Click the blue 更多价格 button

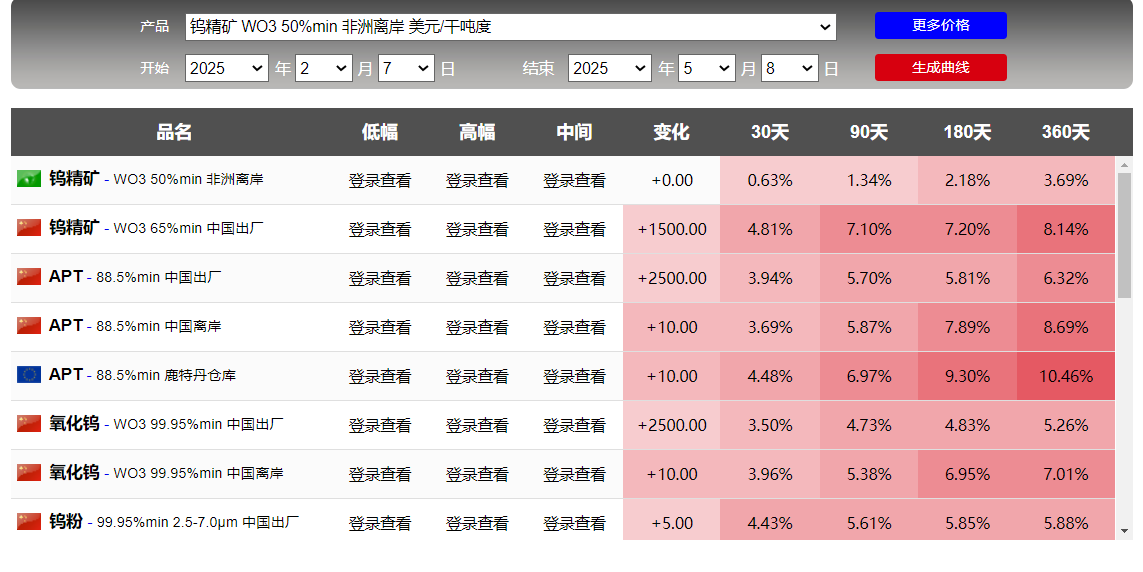point(940,26)
